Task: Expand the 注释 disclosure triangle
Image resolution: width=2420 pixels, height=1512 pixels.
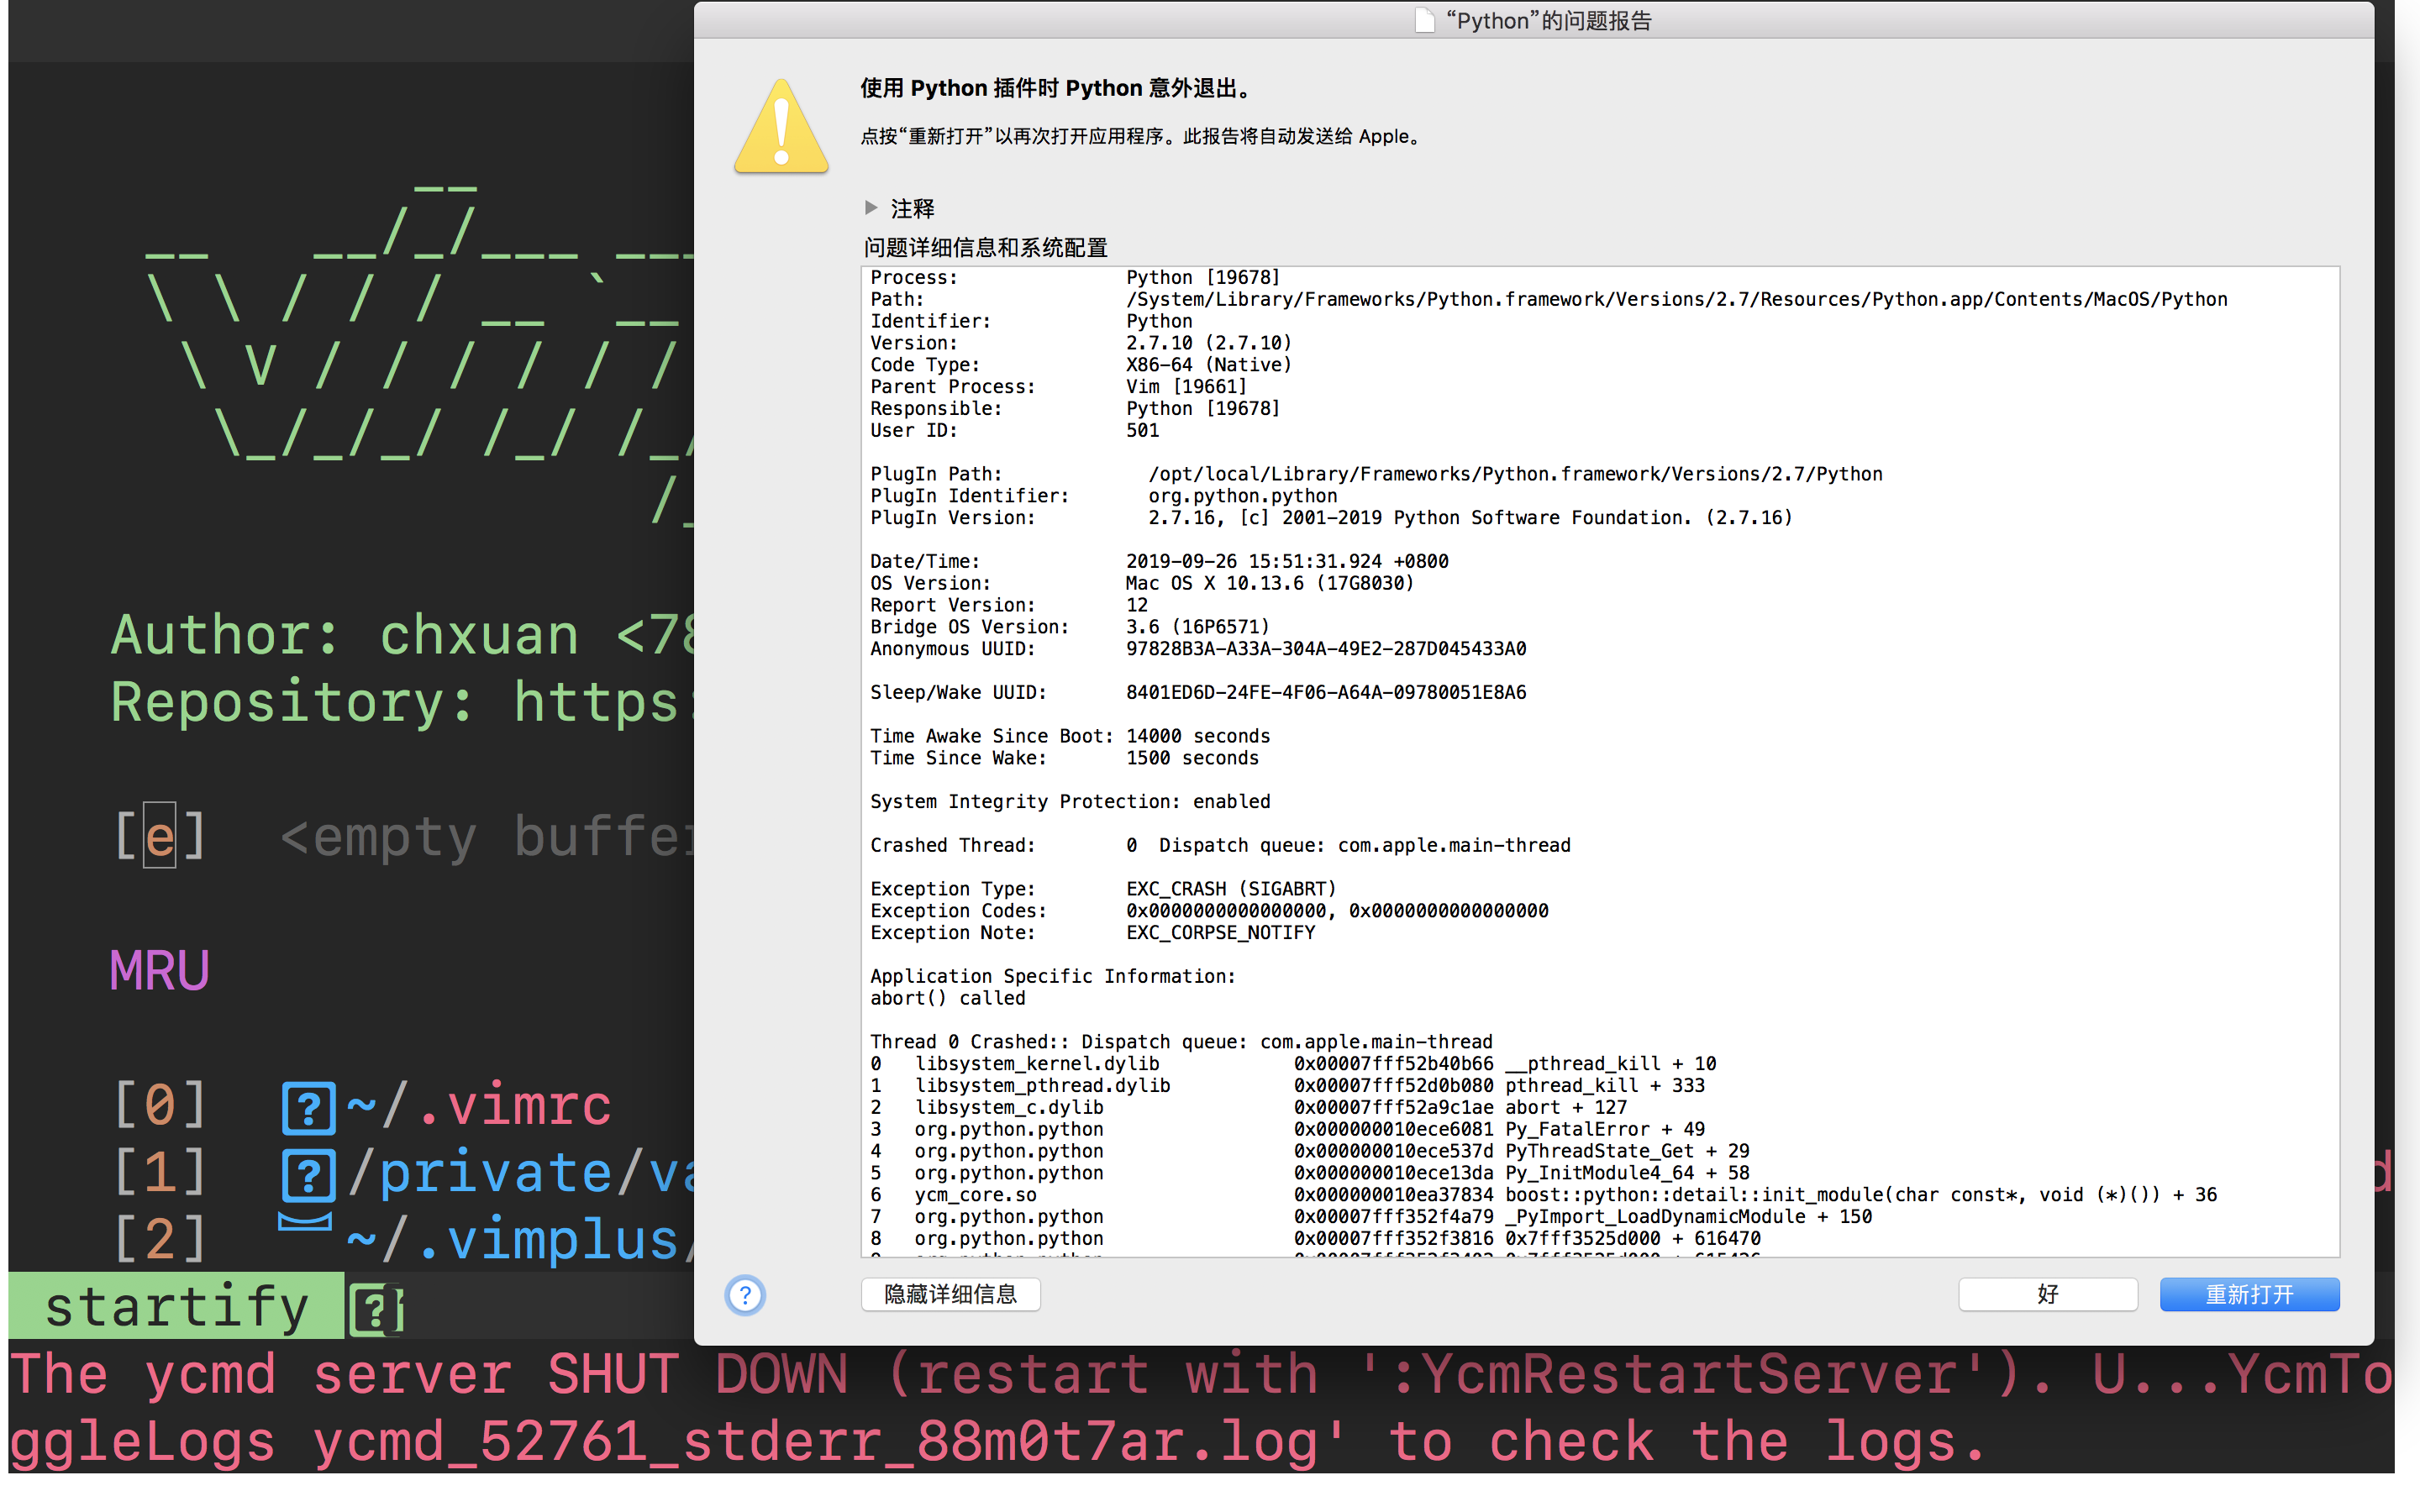Action: click(x=872, y=208)
